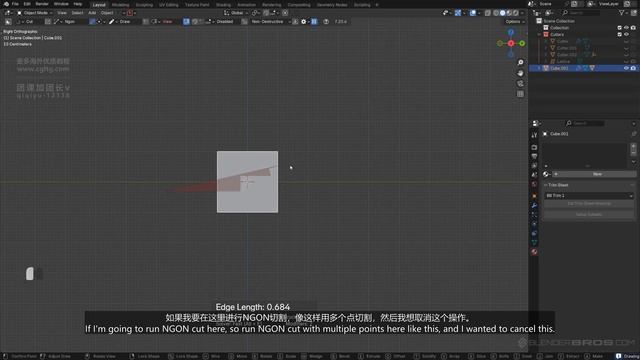Hide Cutters collection with its eye icon
This screenshot has height=360, width=640.
click(626, 35)
